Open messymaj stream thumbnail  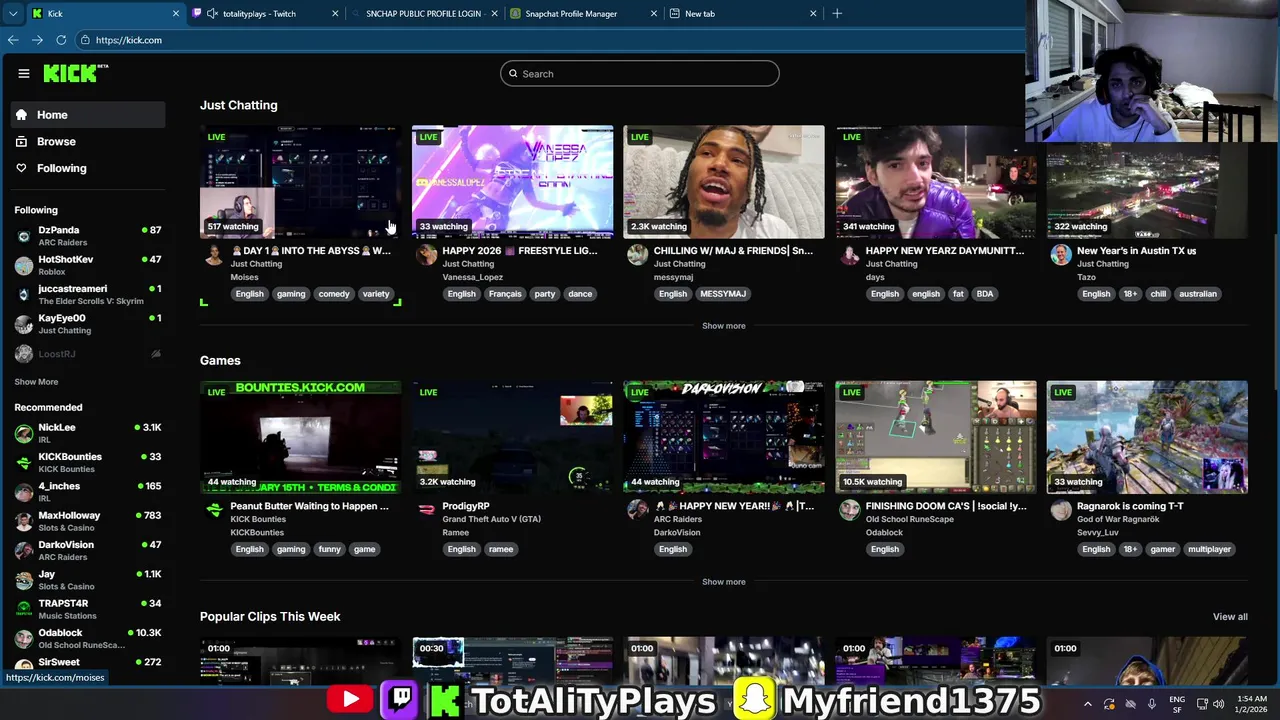click(x=724, y=182)
